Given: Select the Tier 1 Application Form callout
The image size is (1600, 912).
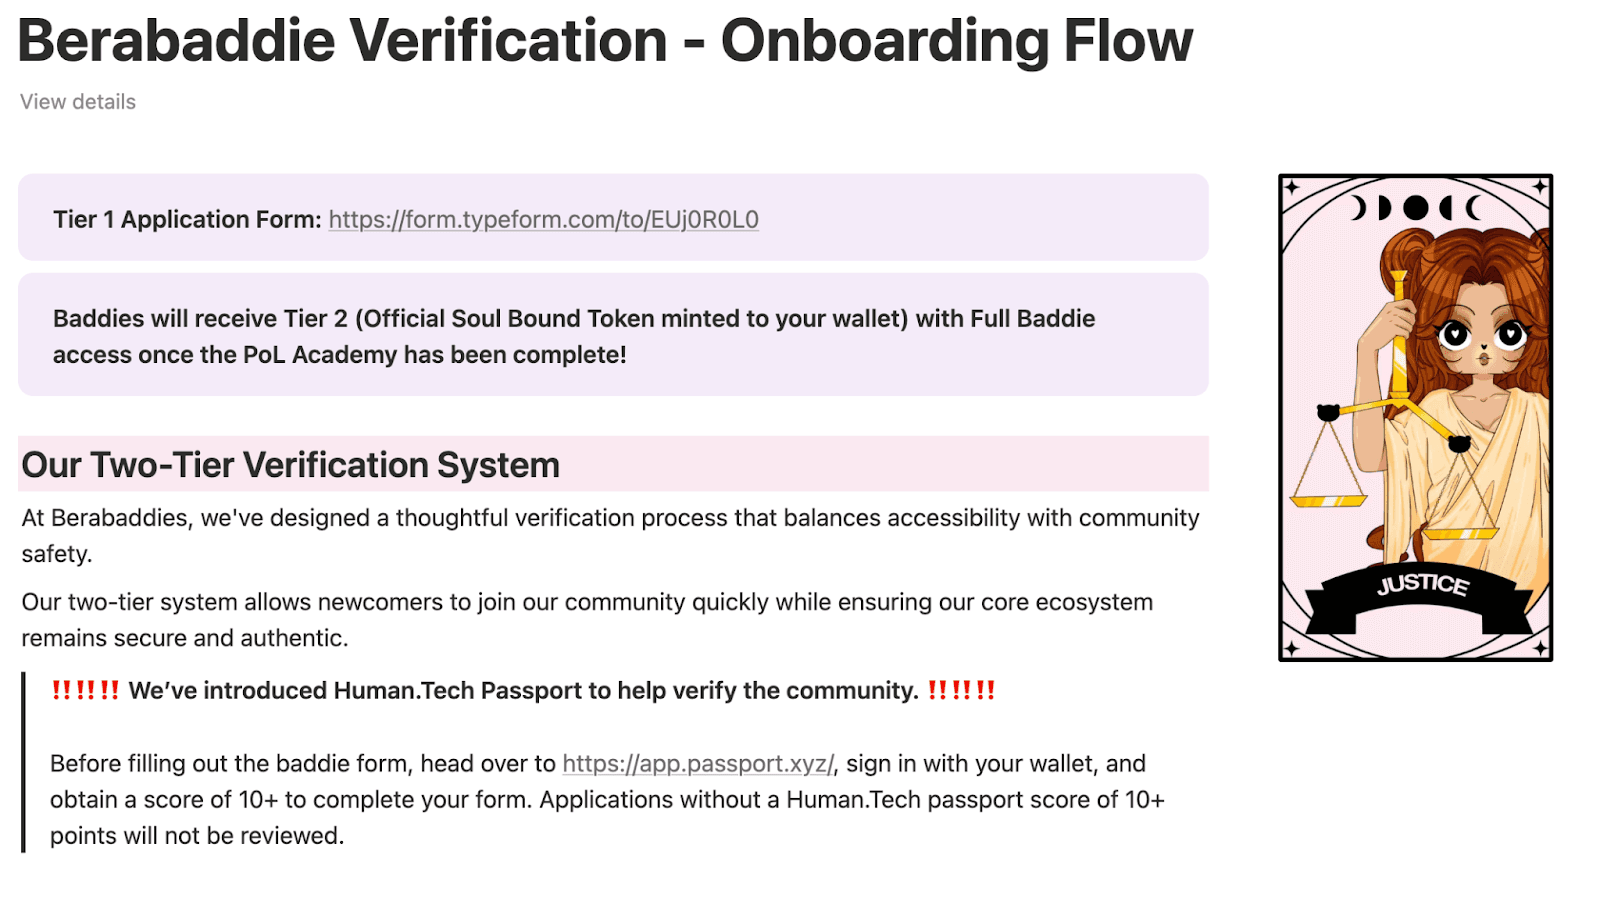Looking at the screenshot, I should [613, 217].
